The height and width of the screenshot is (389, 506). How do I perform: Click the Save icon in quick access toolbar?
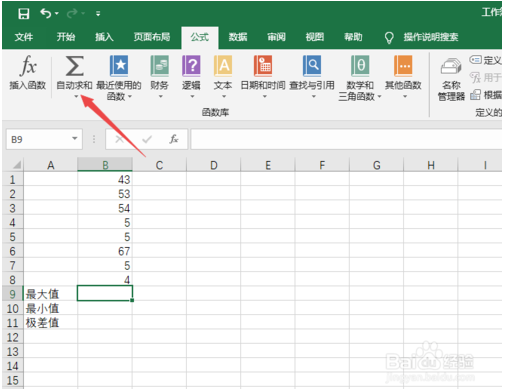pos(23,14)
